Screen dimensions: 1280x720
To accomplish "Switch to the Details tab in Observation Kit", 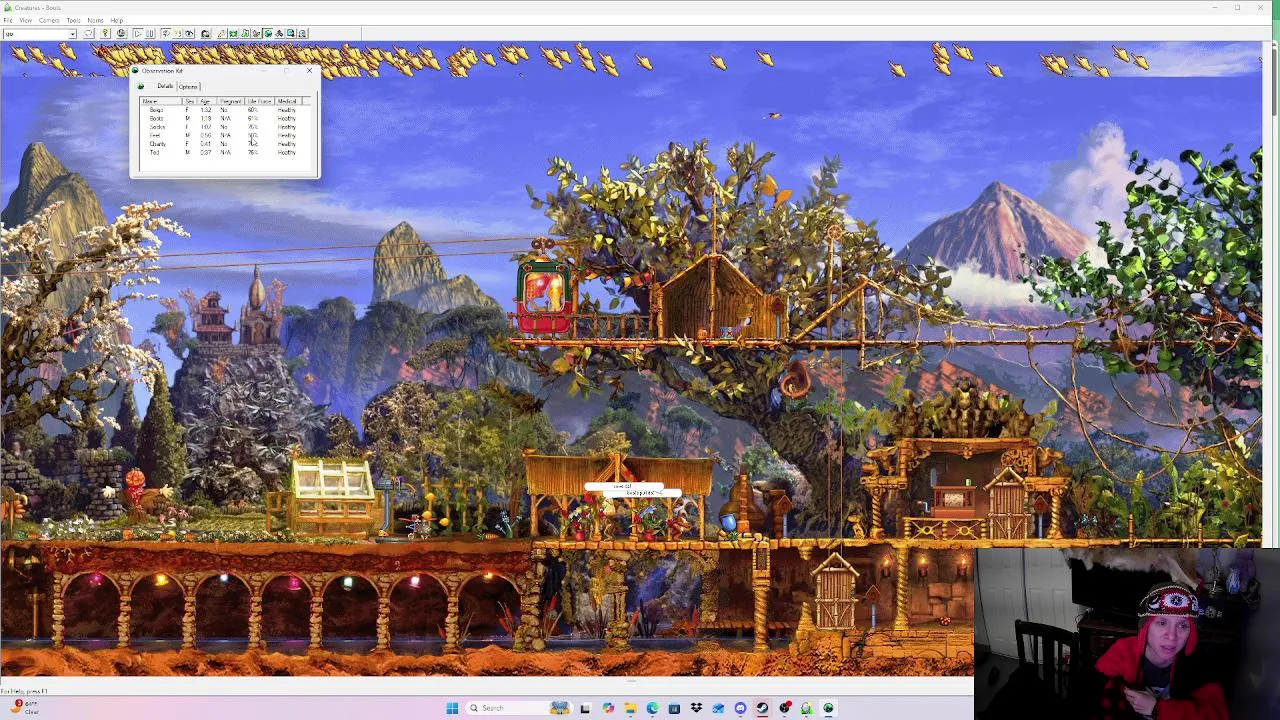I will tap(165, 86).
